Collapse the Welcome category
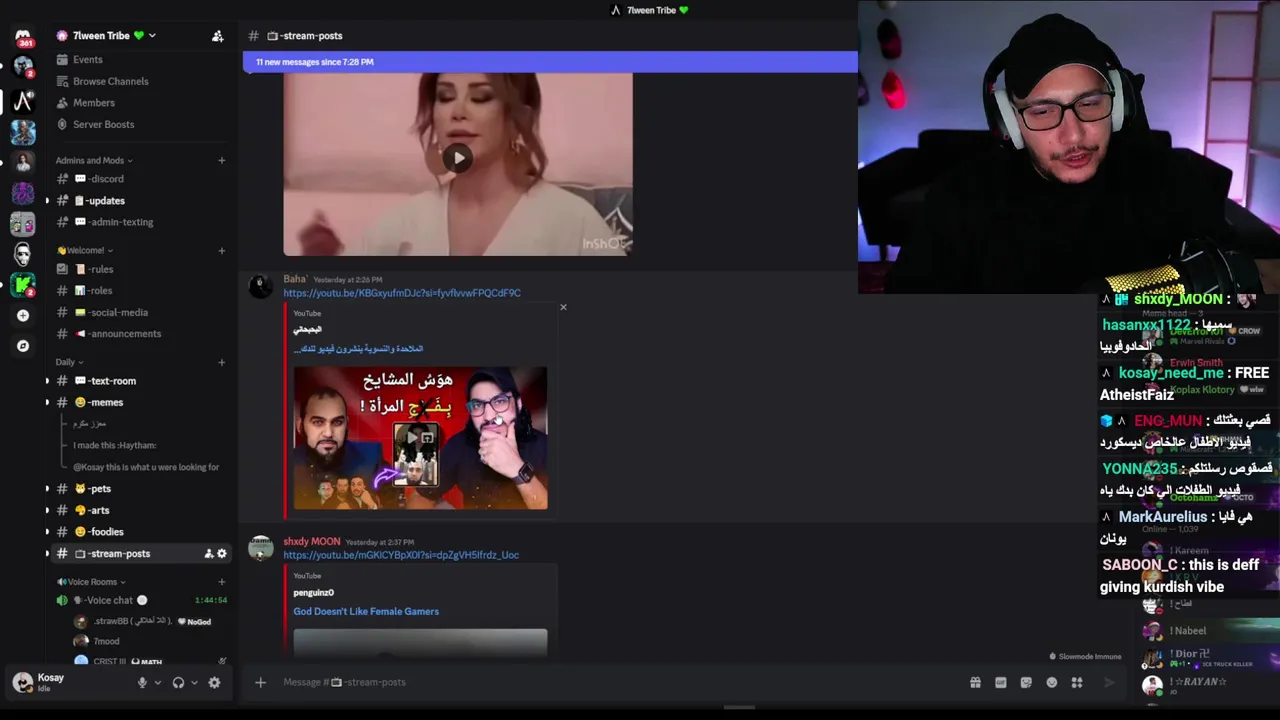The height and width of the screenshot is (720, 1280). [x=85, y=250]
